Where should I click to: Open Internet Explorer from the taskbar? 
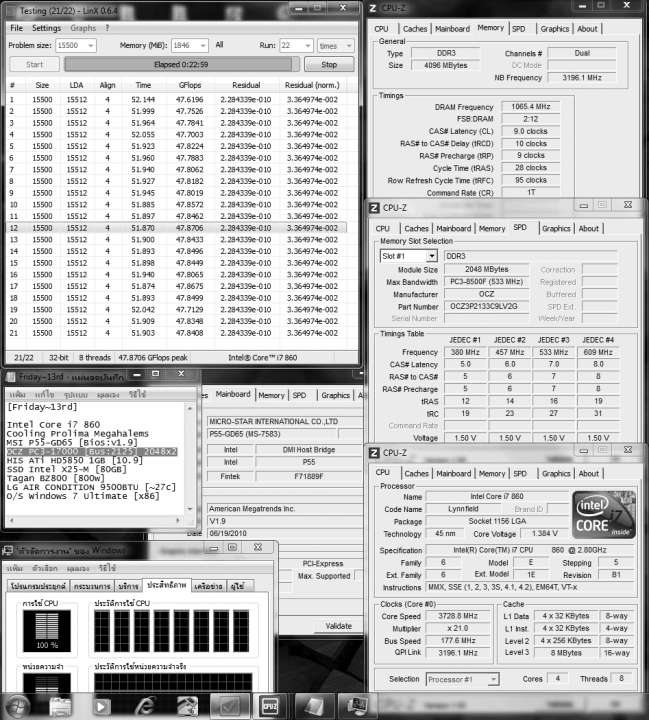pyautogui.click(x=144, y=706)
